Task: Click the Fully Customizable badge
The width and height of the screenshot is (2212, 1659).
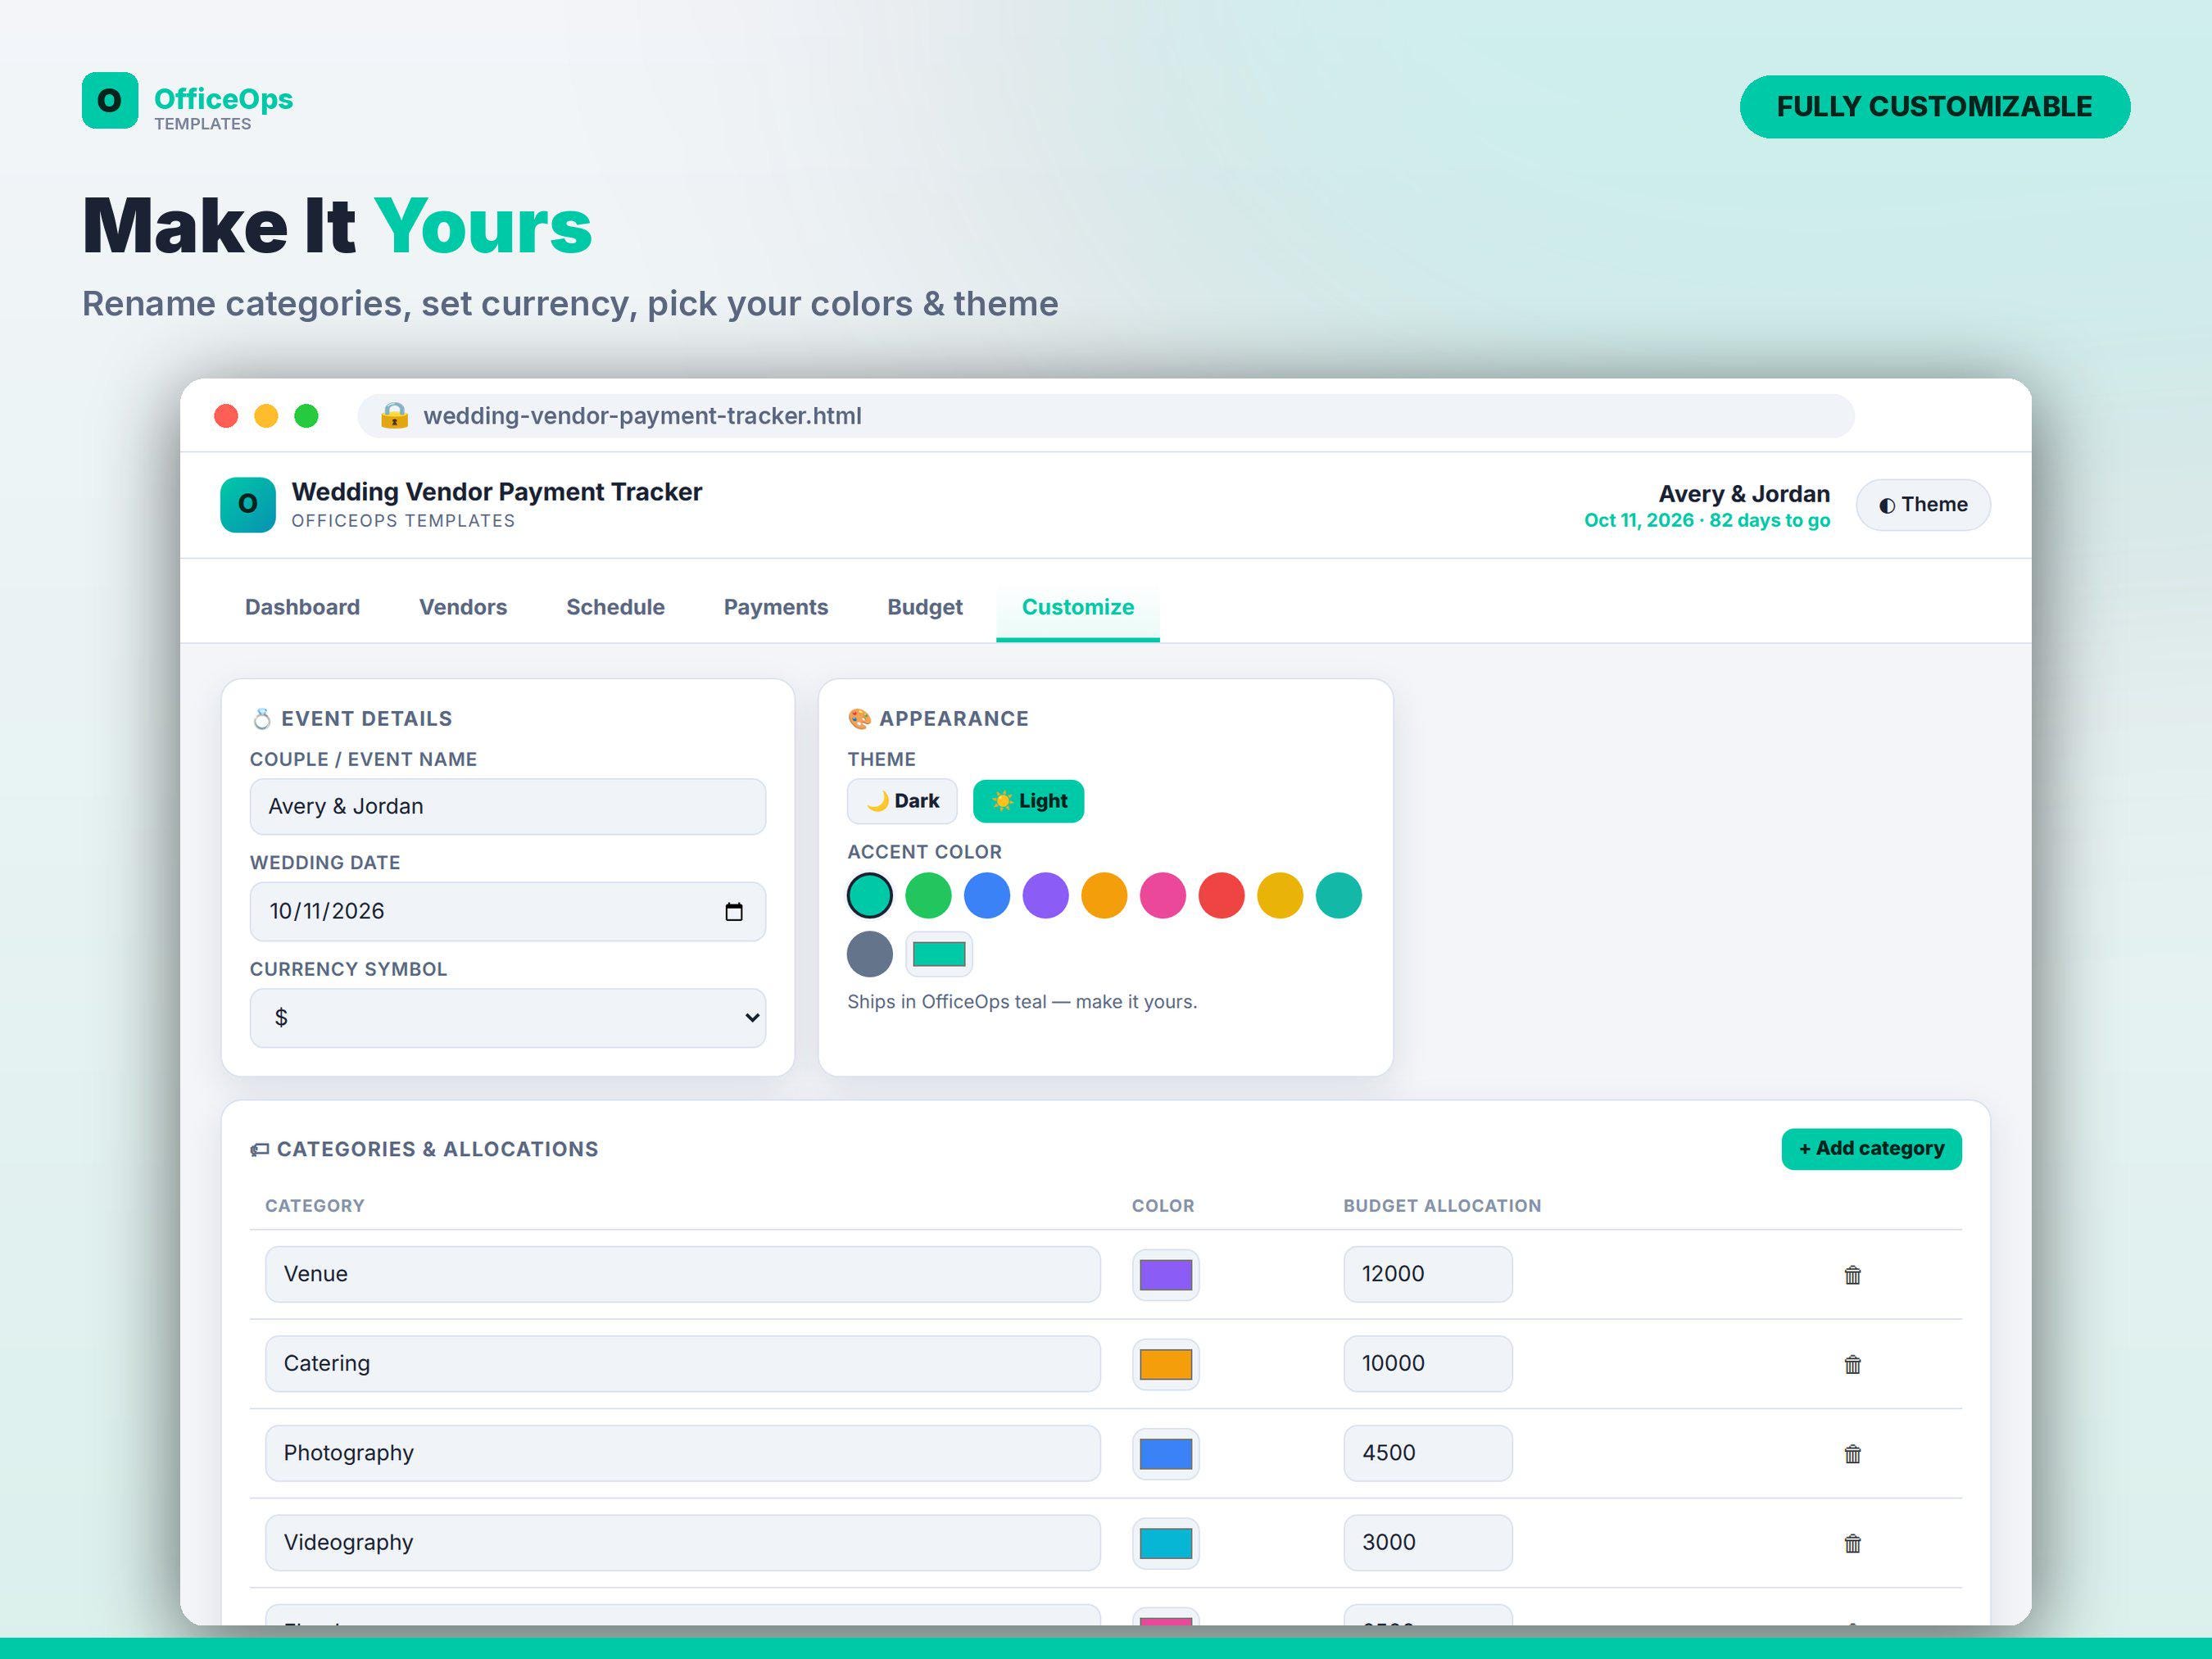Action: [1934, 106]
